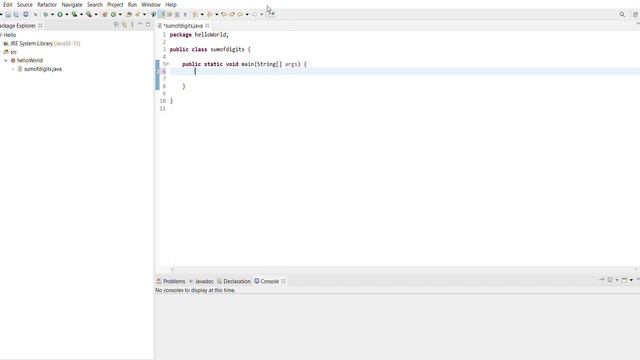Screen dimensions: 640x360
Task: Select sumofdigits.java file in tree
Action: [x=40, y=69]
